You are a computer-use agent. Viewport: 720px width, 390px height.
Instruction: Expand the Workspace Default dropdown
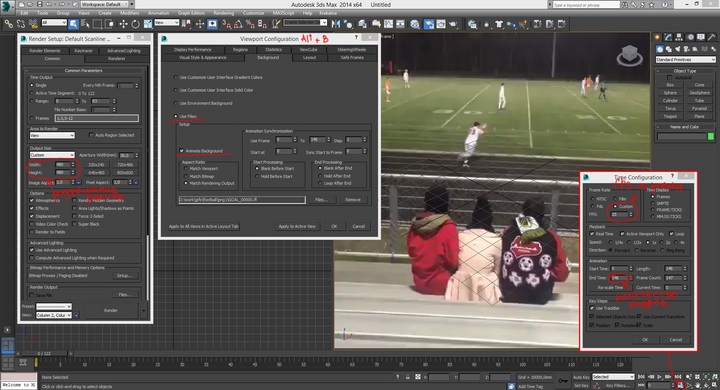coord(107,4)
